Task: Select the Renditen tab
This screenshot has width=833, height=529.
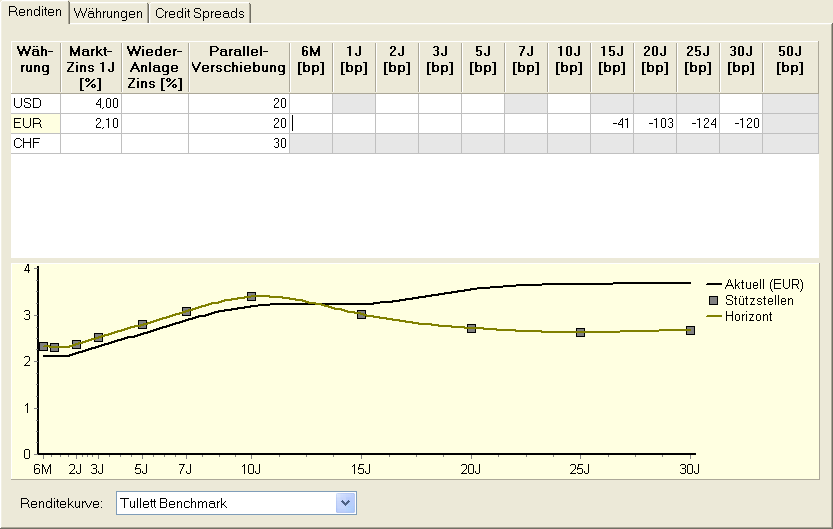Action: point(35,12)
